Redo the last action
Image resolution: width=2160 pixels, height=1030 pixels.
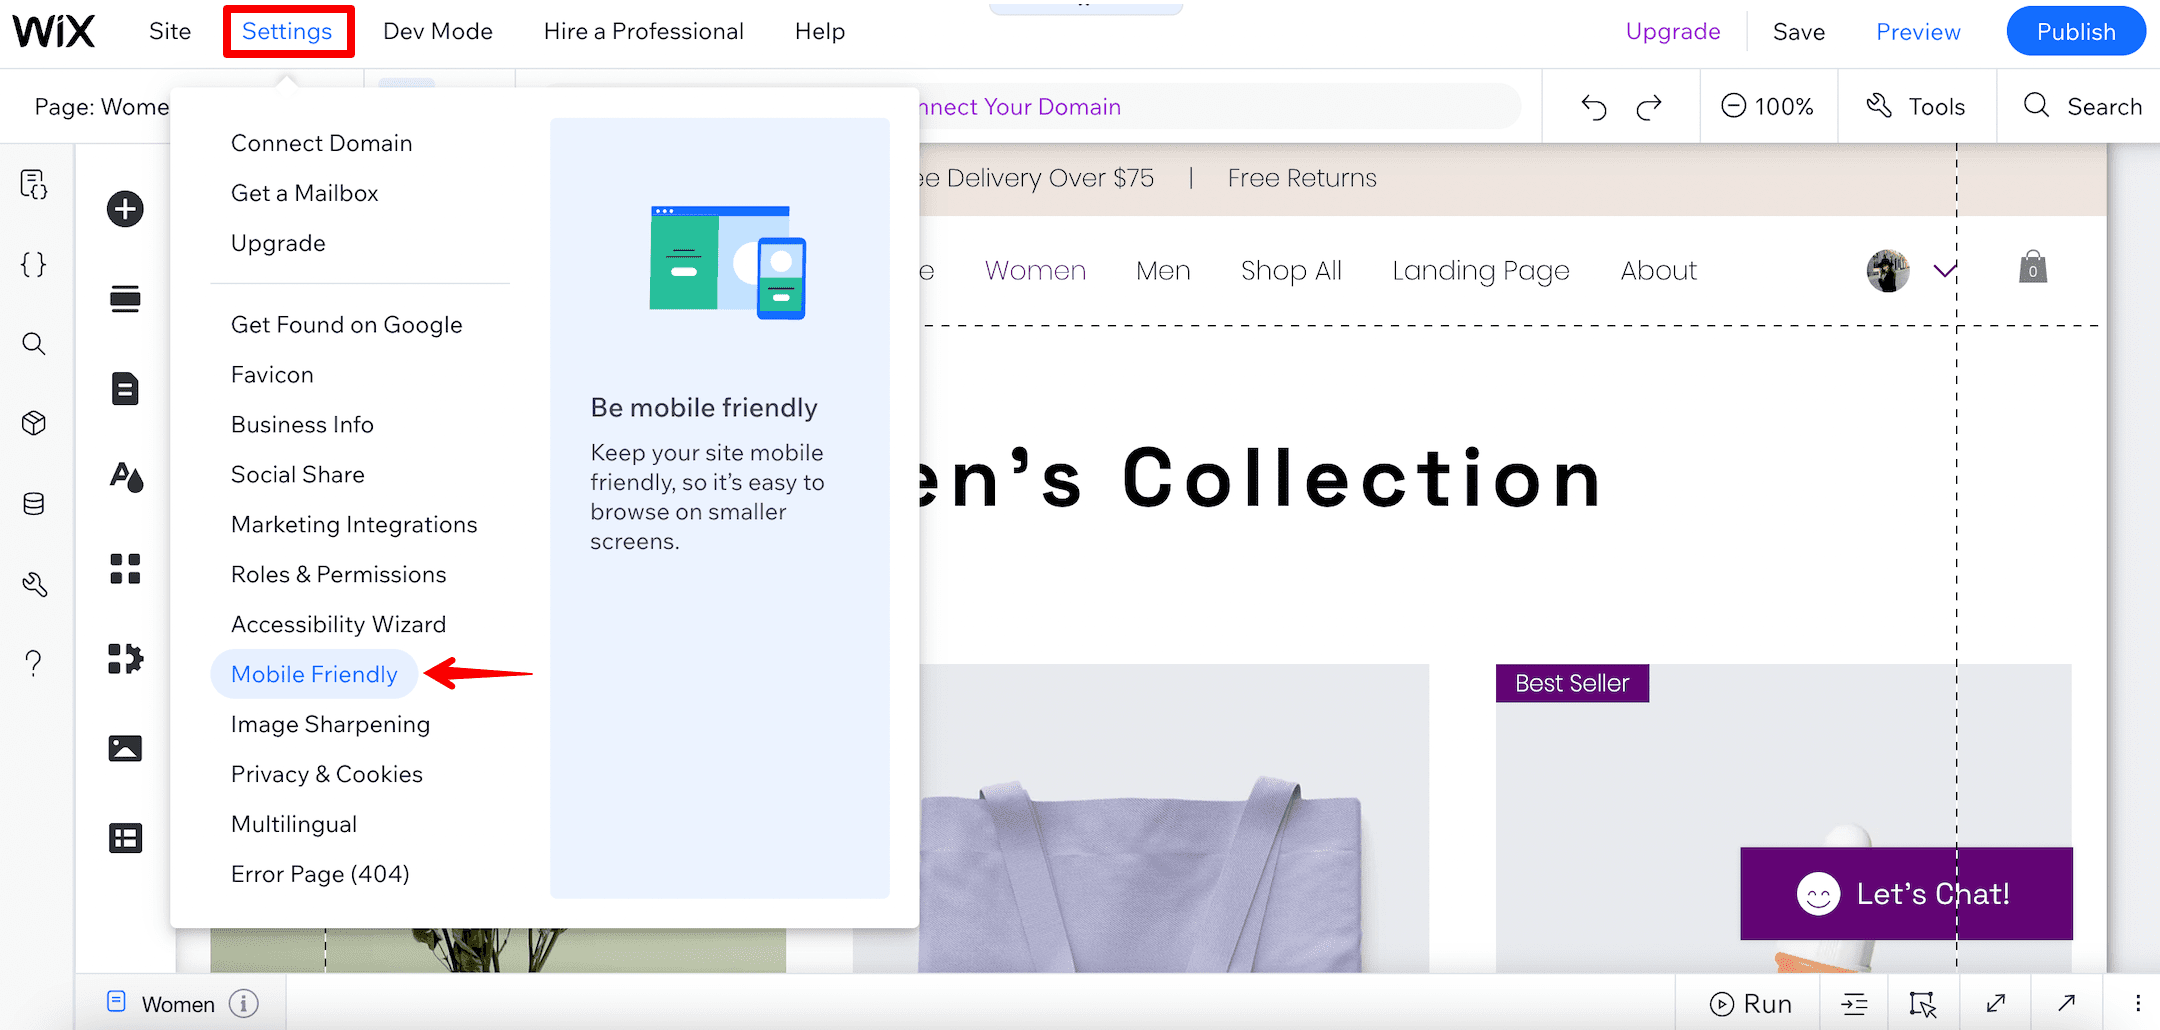(x=1649, y=106)
